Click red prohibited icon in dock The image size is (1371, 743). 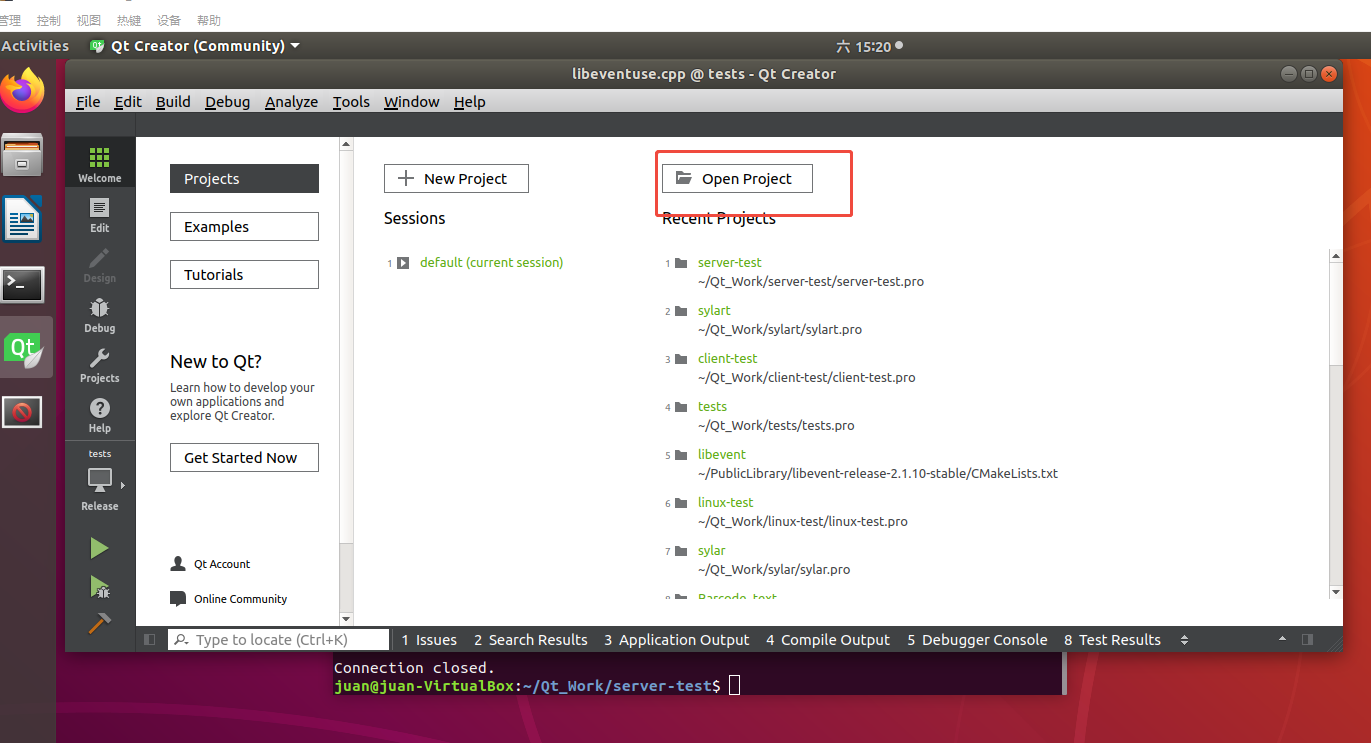point(23,412)
